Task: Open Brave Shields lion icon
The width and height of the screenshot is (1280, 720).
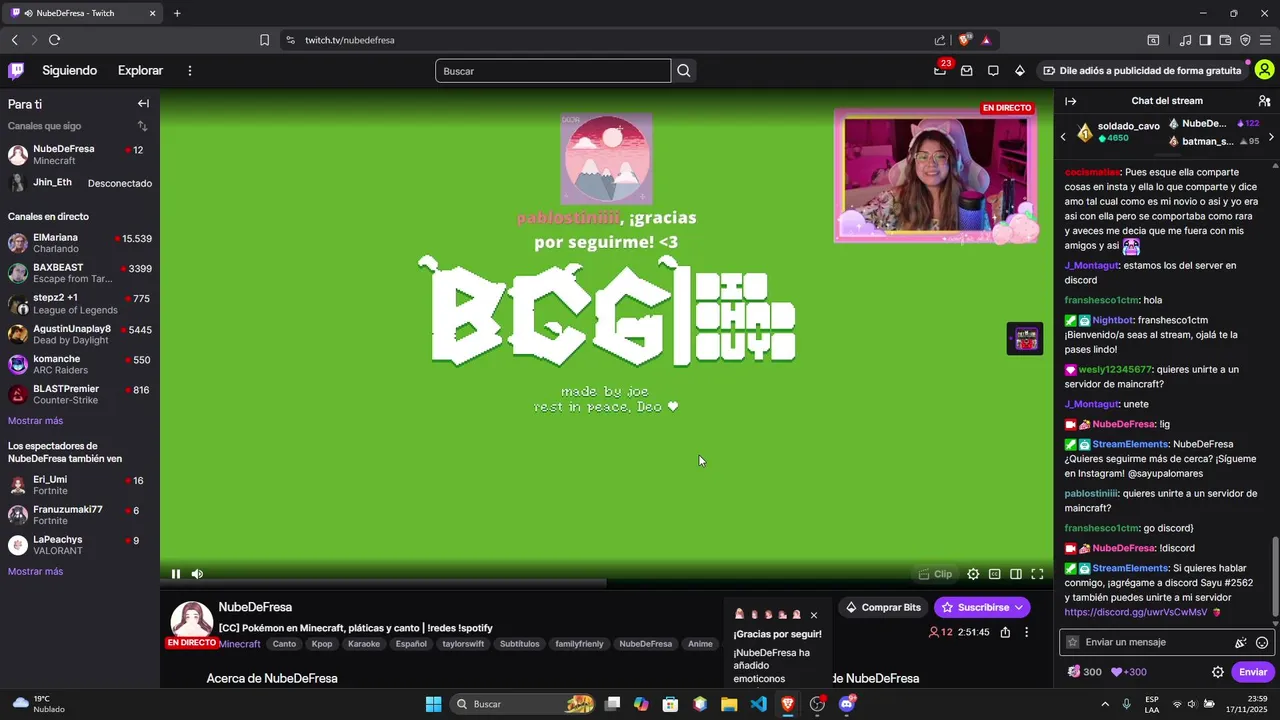Action: click(x=964, y=40)
